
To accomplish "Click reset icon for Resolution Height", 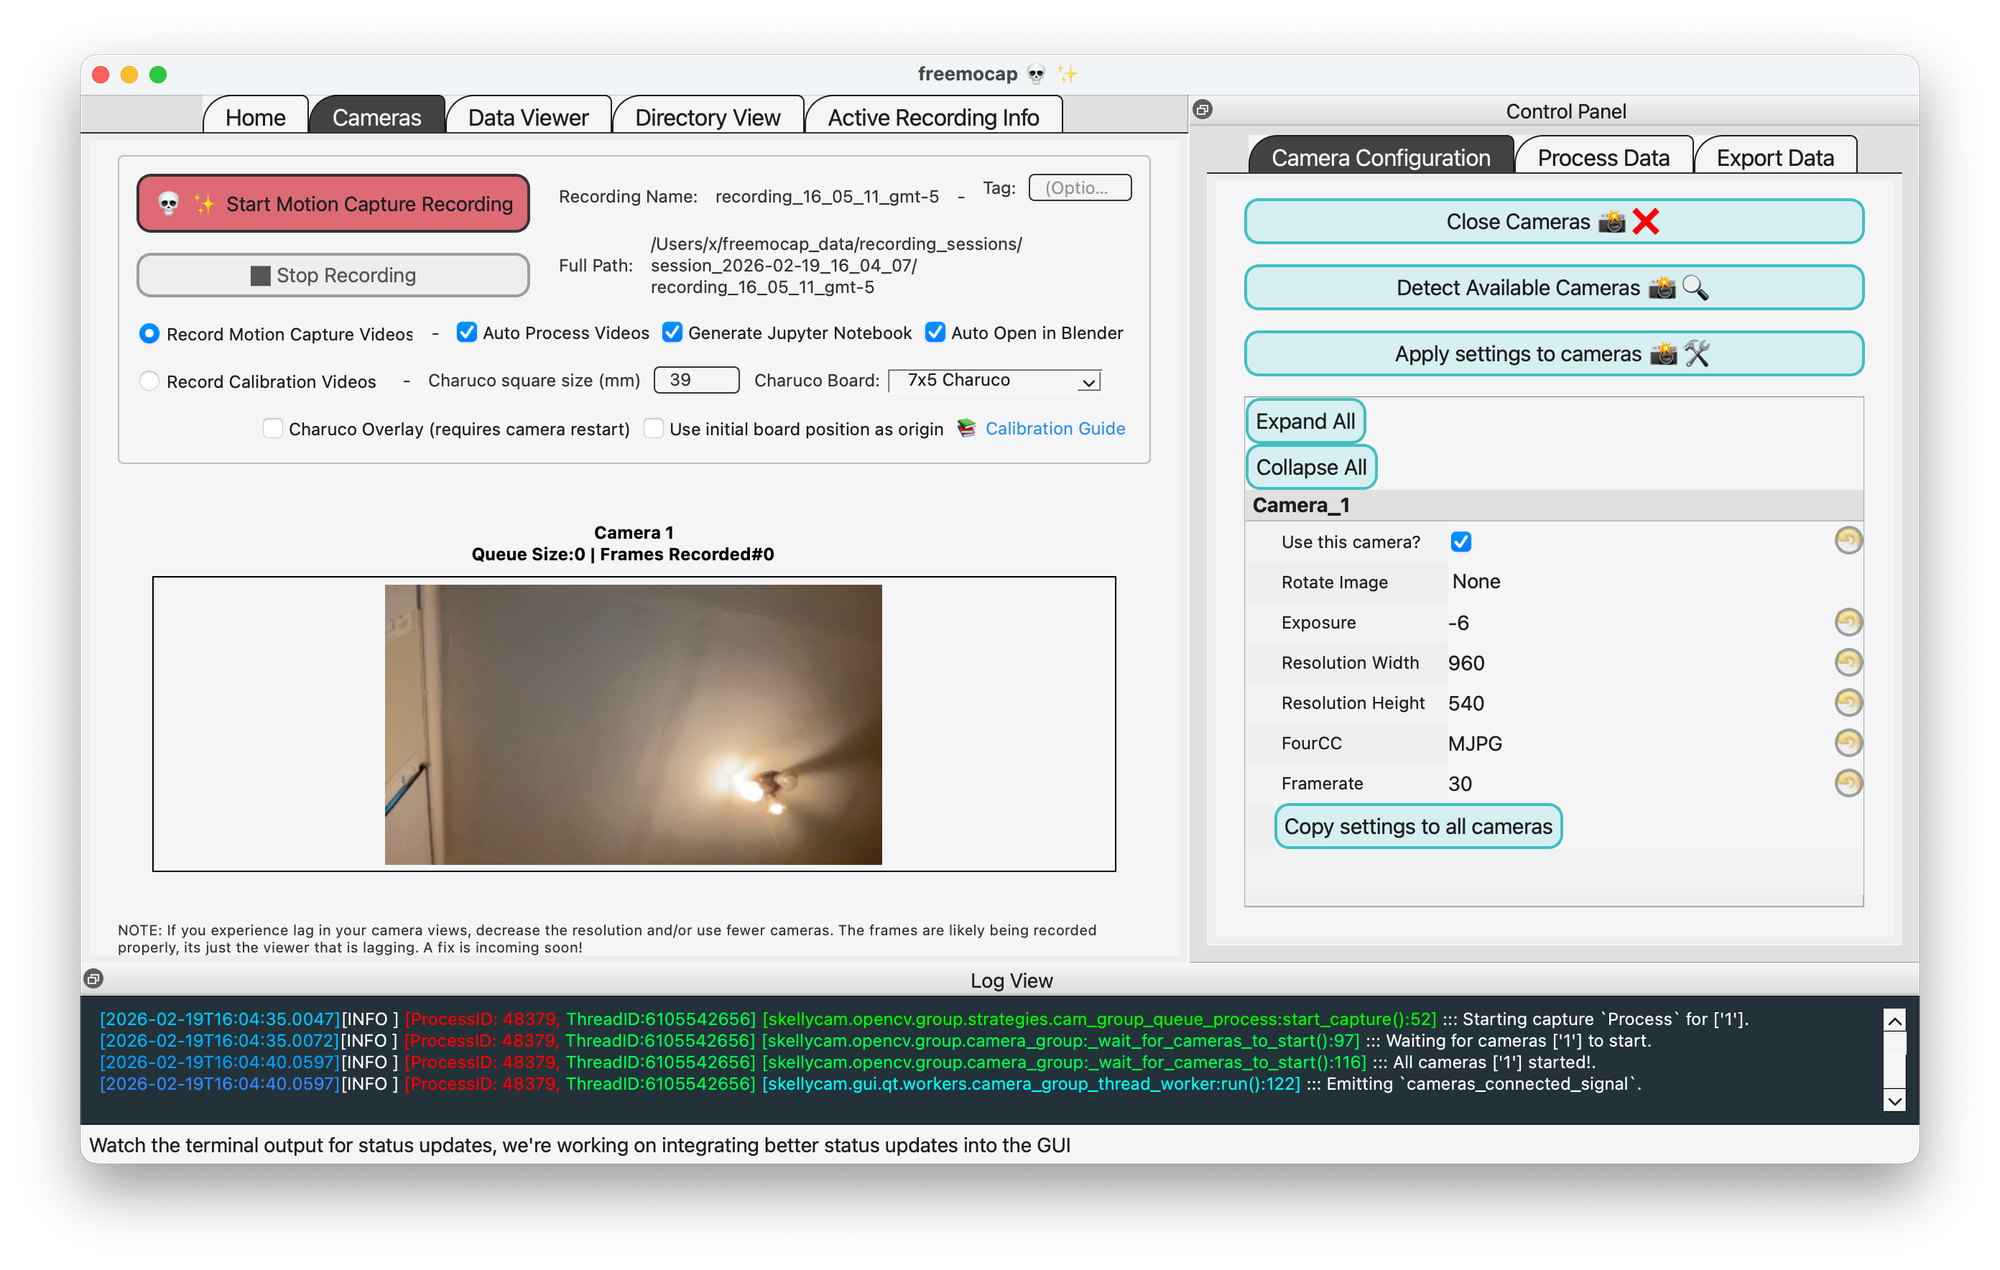I will 1848,702.
